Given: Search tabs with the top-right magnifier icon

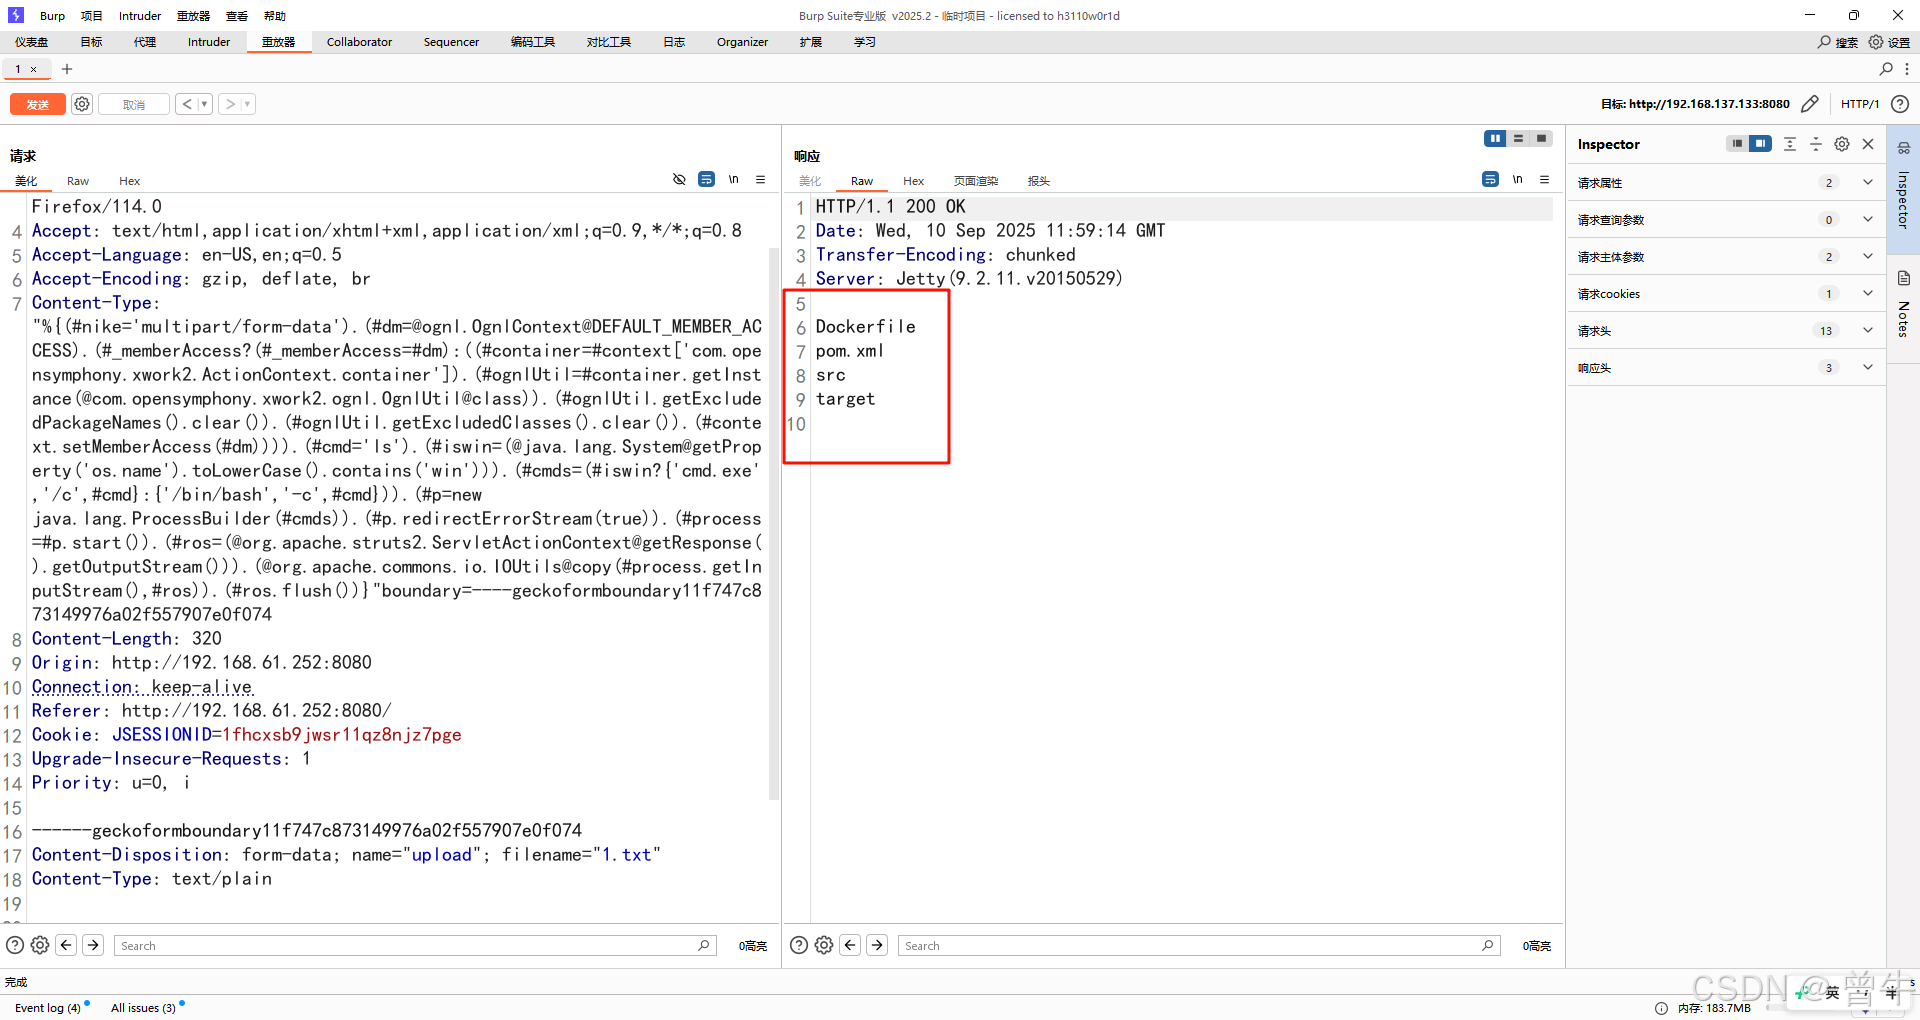Looking at the screenshot, I should [1886, 69].
